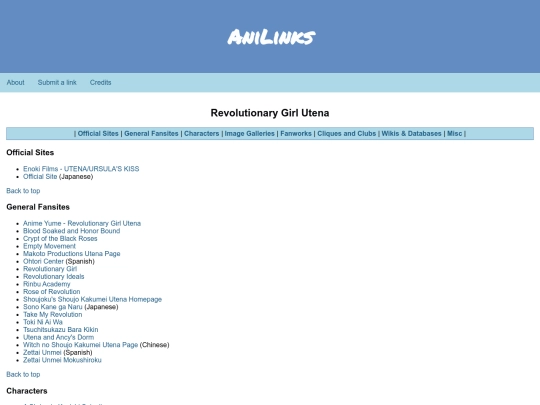The height and width of the screenshot is (405, 540).
Task: Open Enoki Films - UTENA/URSULA'S KISS link
Action: click(x=81, y=169)
